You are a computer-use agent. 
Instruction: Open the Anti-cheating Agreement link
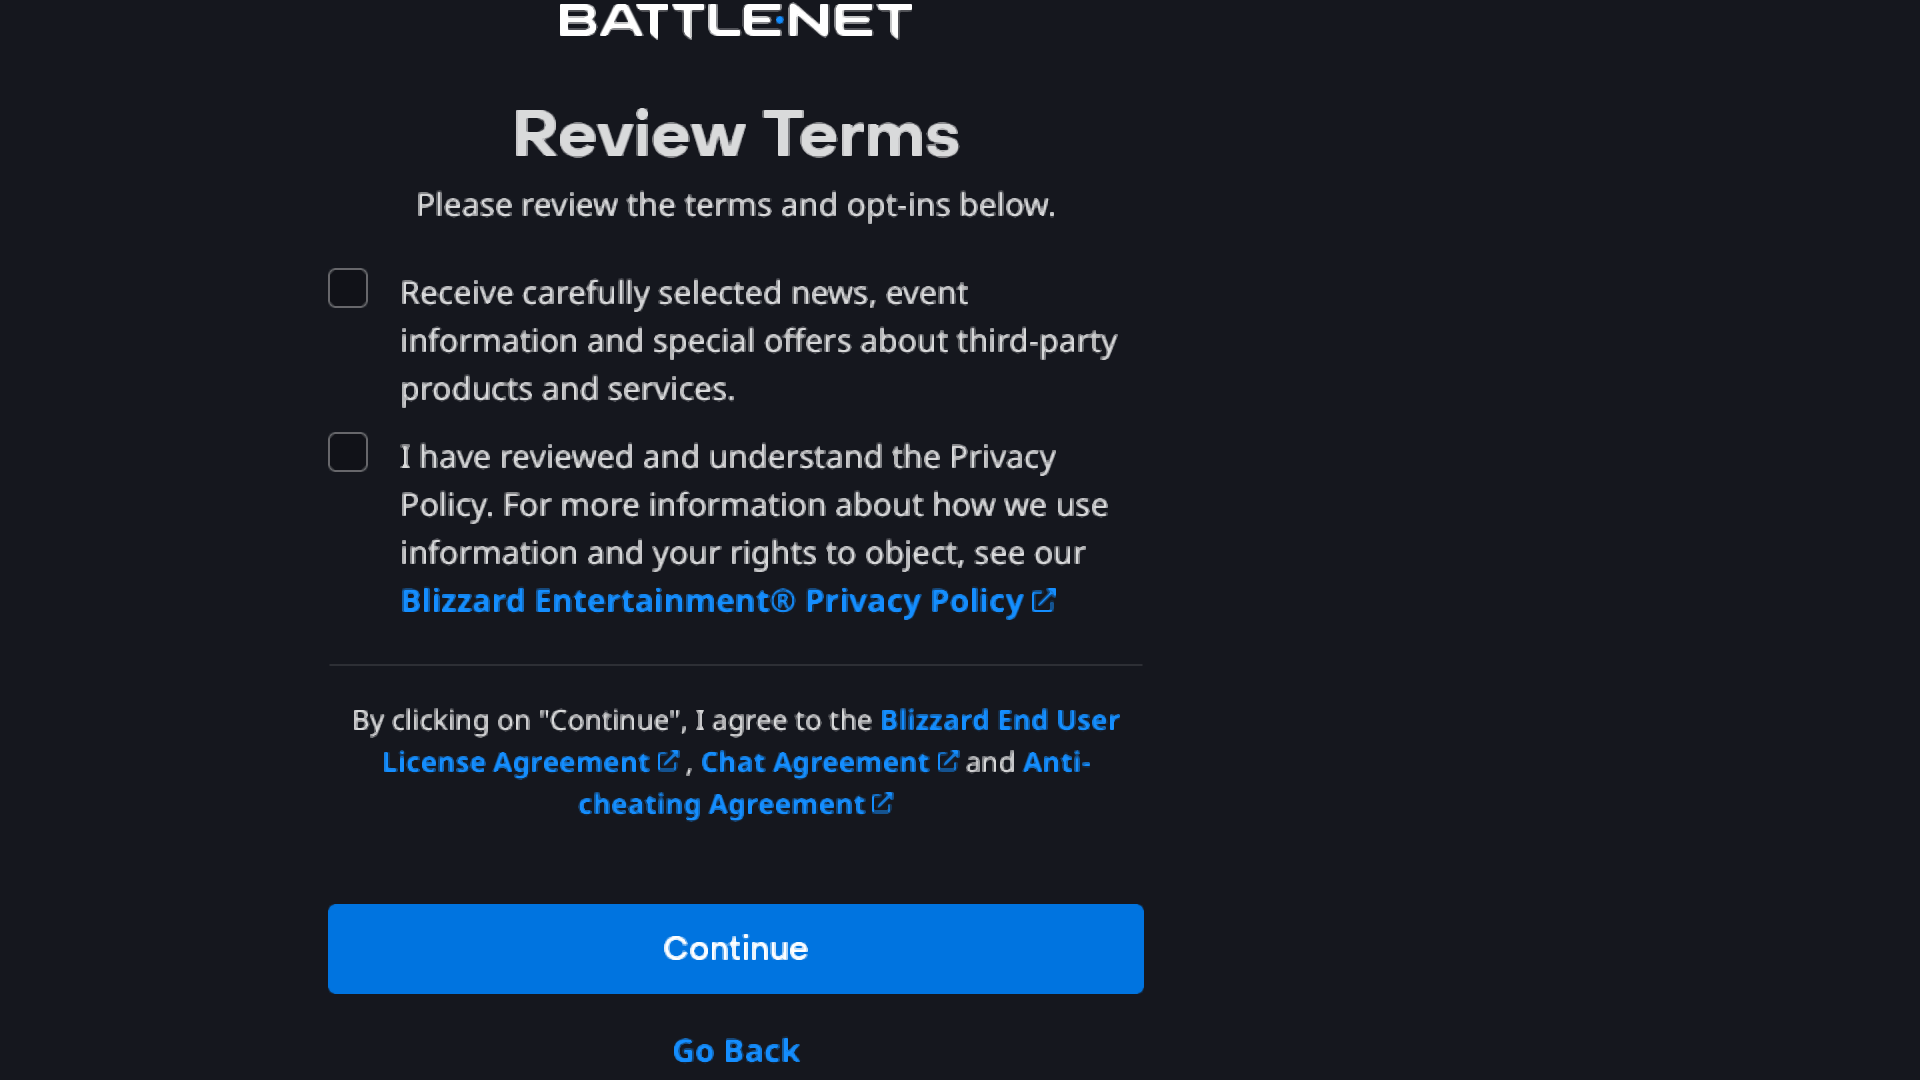point(720,804)
